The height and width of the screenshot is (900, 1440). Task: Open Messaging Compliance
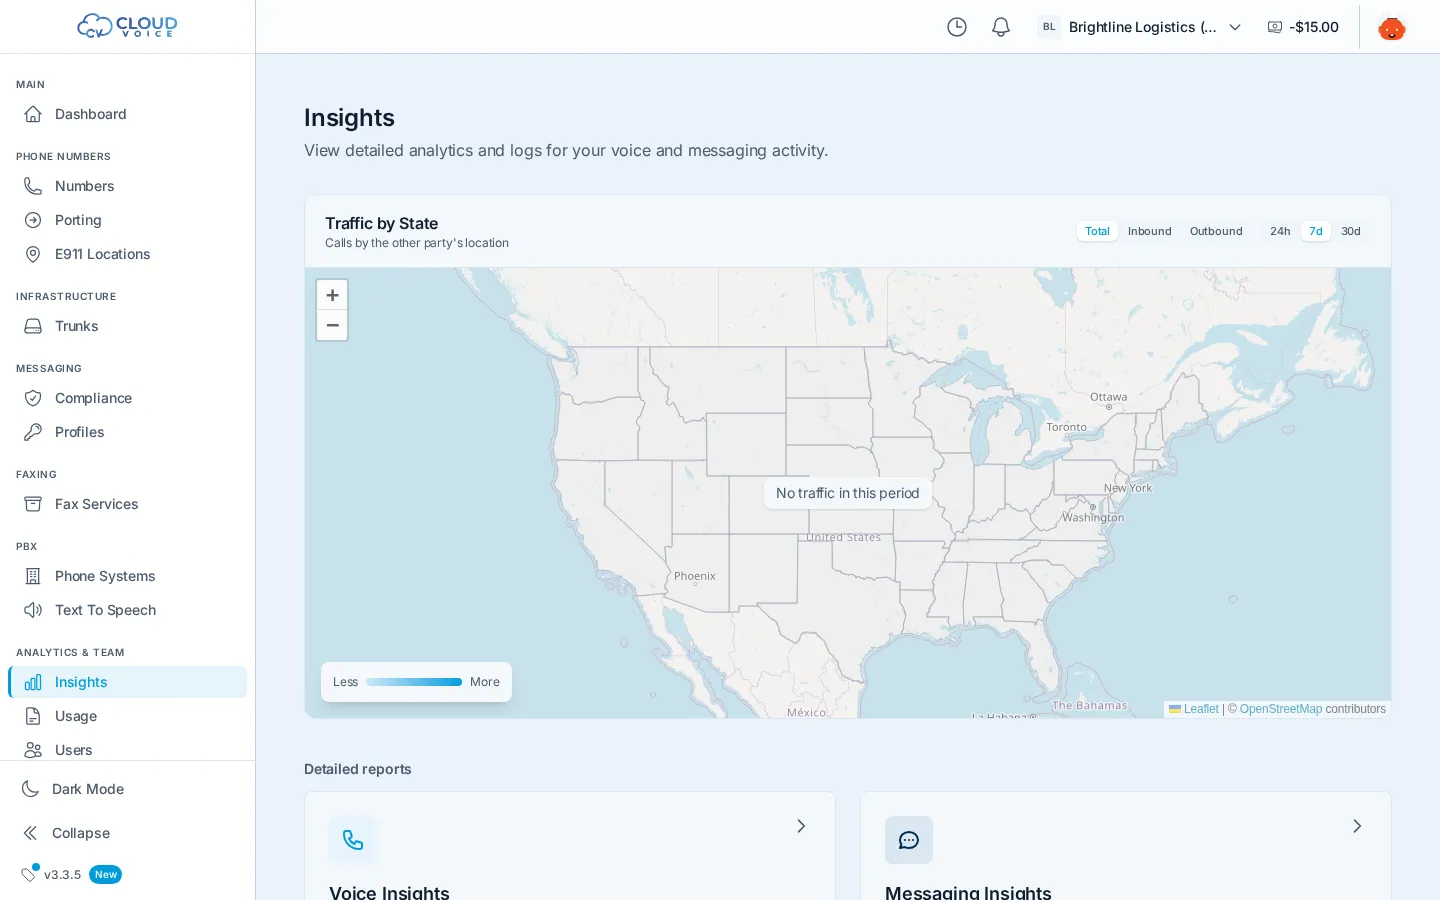pyautogui.click(x=127, y=398)
